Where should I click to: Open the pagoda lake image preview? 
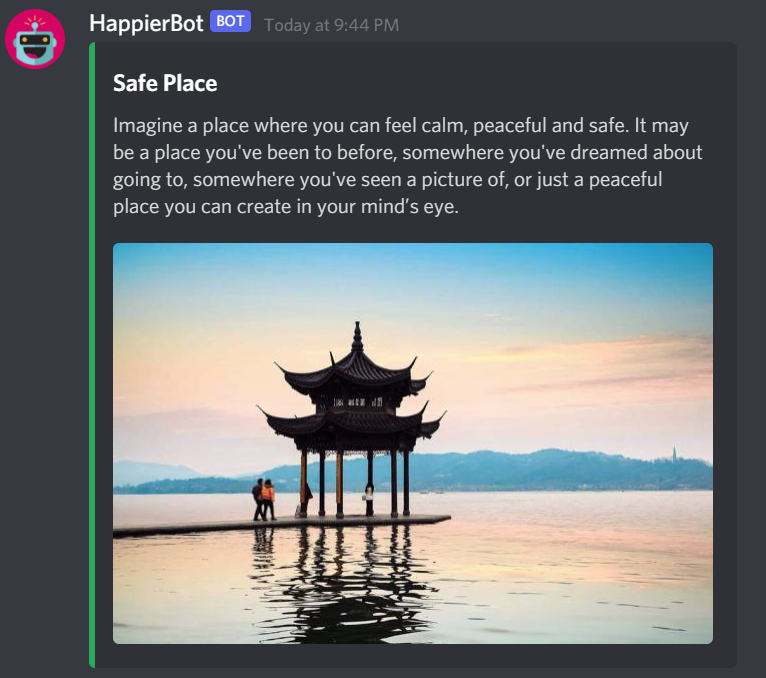click(x=413, y=443)
